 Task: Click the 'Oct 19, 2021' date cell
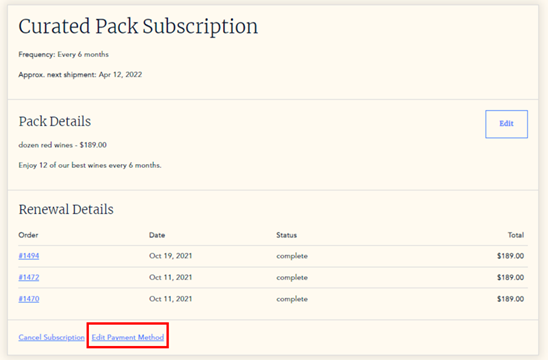[x=171, y=256]
